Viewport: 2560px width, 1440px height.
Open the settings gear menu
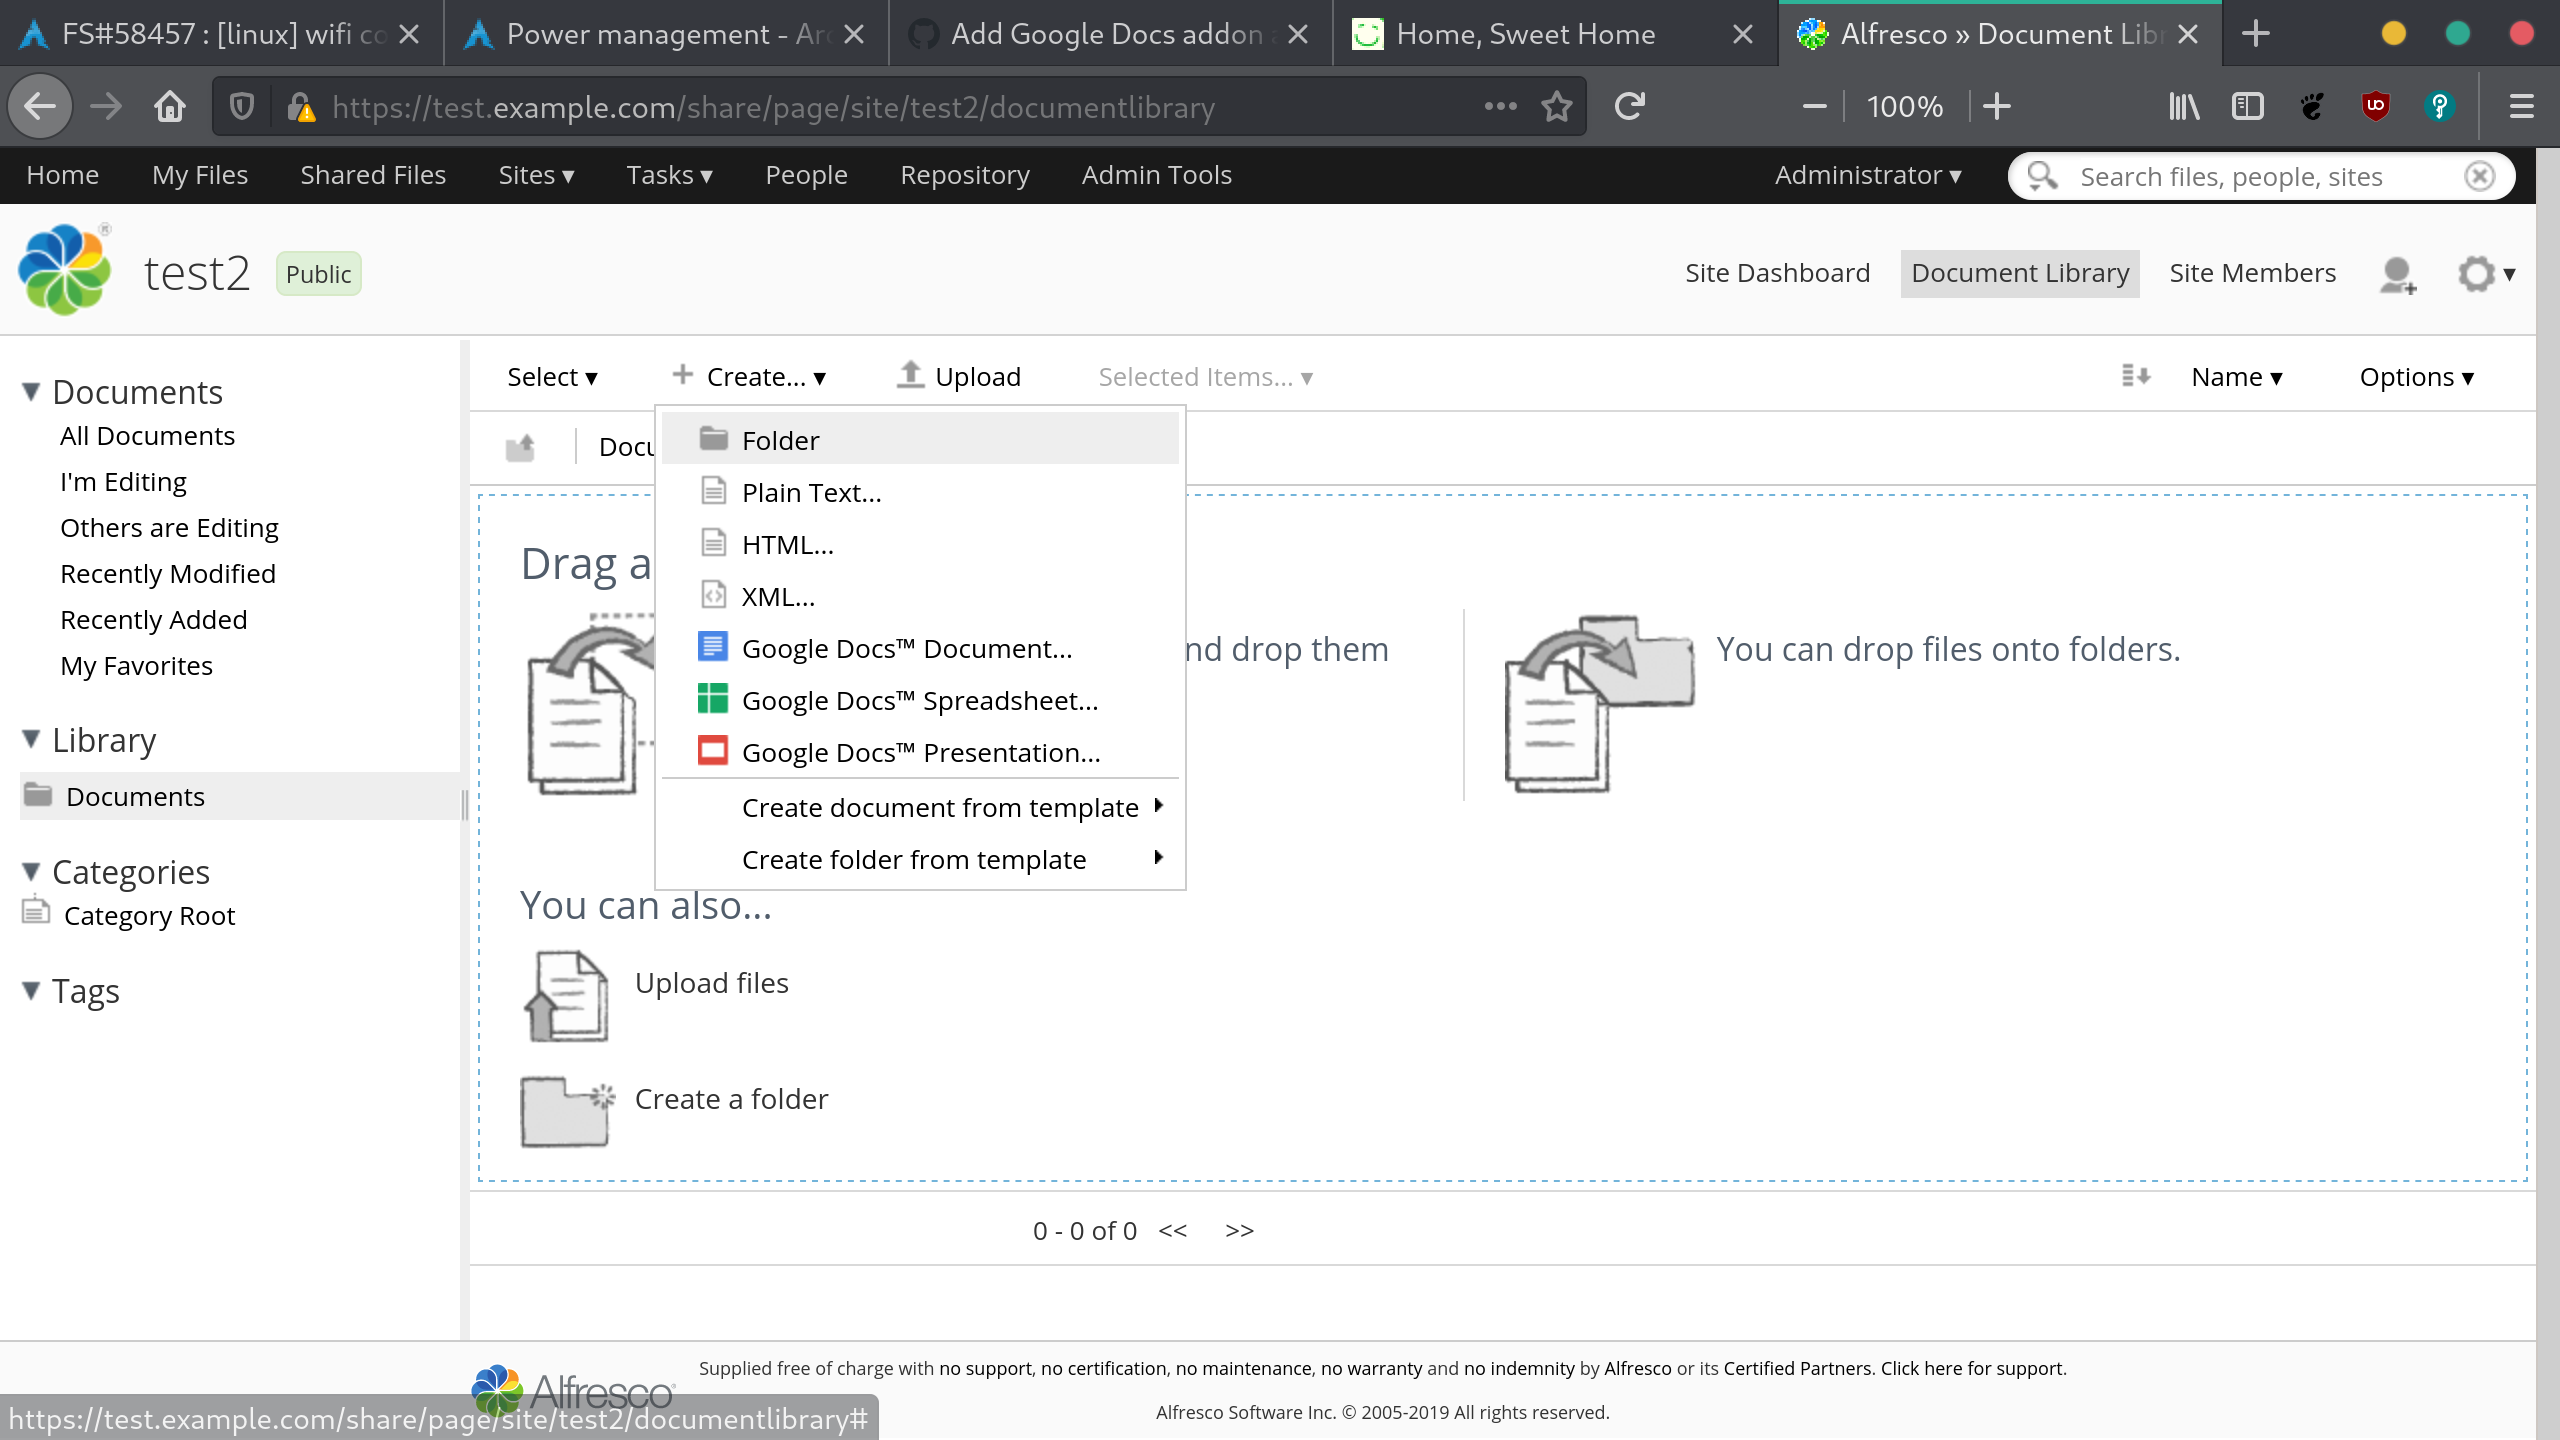pyautogui.click(x=2474, y=273)
